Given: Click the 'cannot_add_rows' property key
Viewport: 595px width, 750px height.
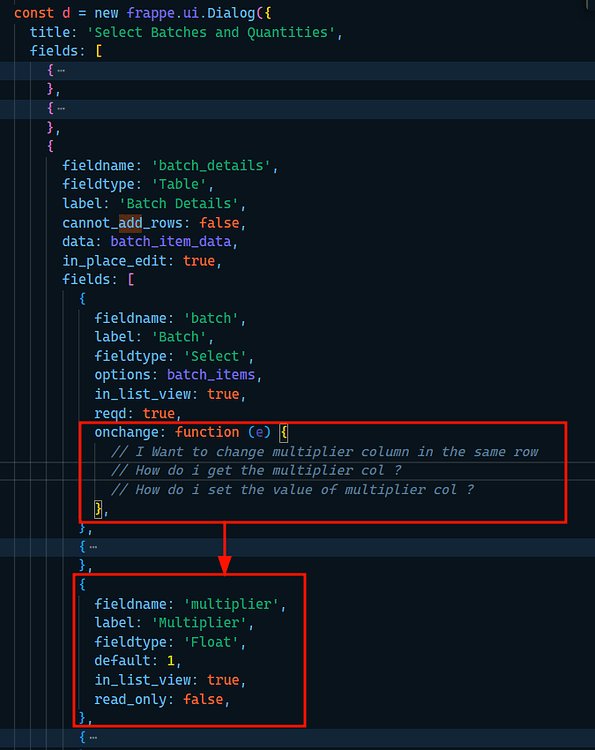Looking at the screenshot, I should (122, 223).
